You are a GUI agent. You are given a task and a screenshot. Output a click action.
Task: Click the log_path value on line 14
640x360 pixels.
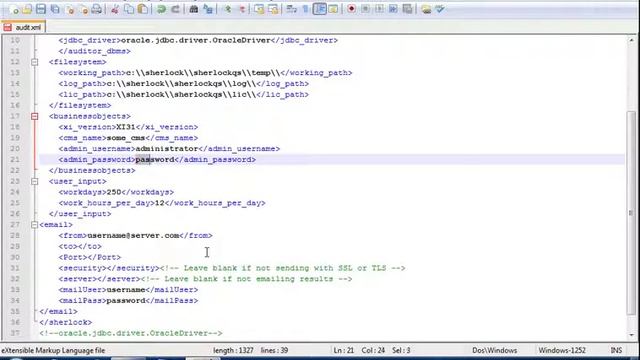(181, 83)
